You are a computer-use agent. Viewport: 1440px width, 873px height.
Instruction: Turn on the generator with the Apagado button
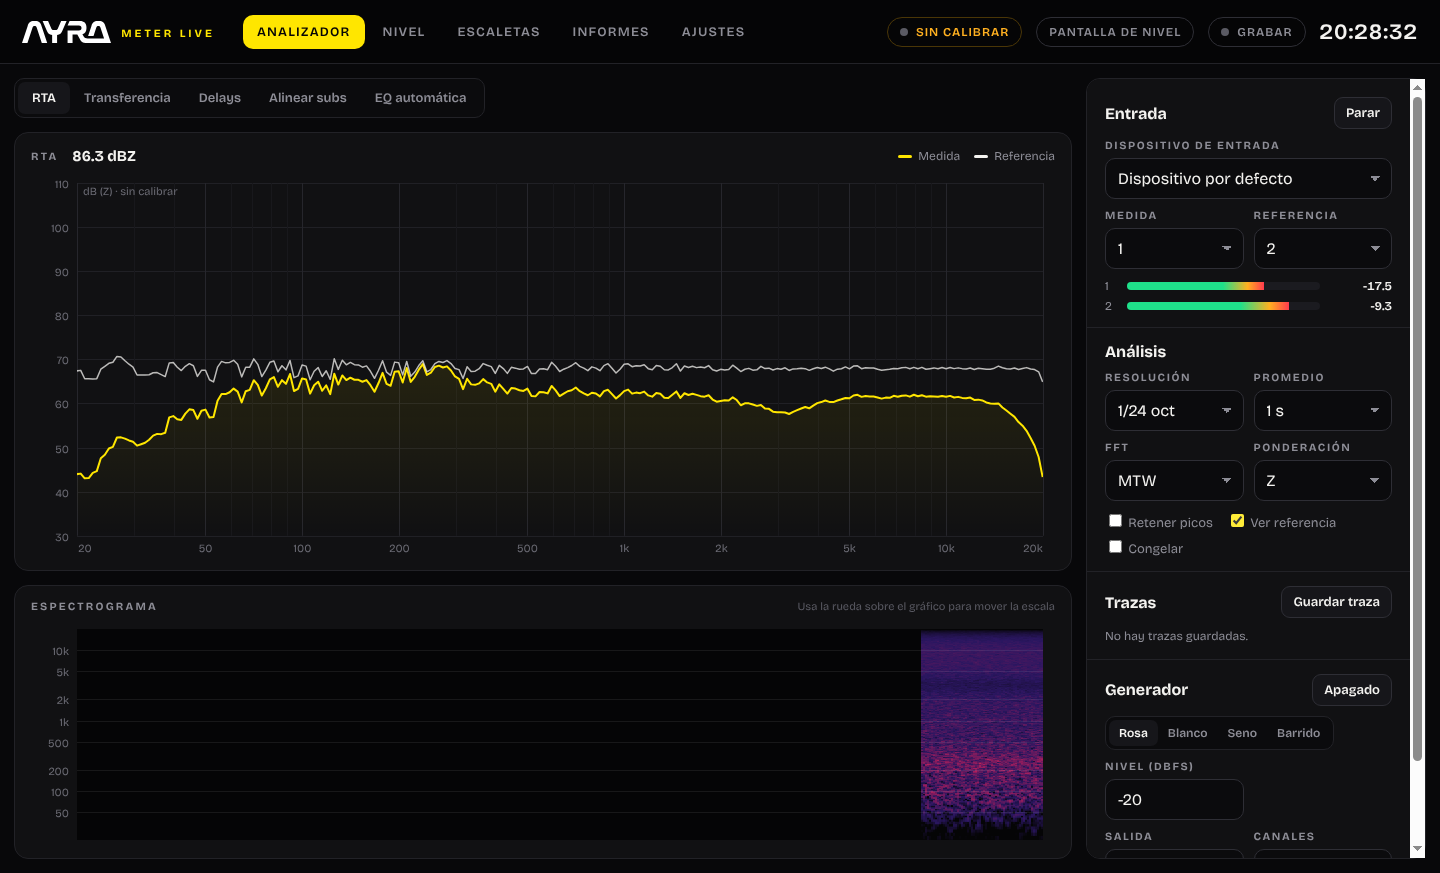pos(1351,690)
